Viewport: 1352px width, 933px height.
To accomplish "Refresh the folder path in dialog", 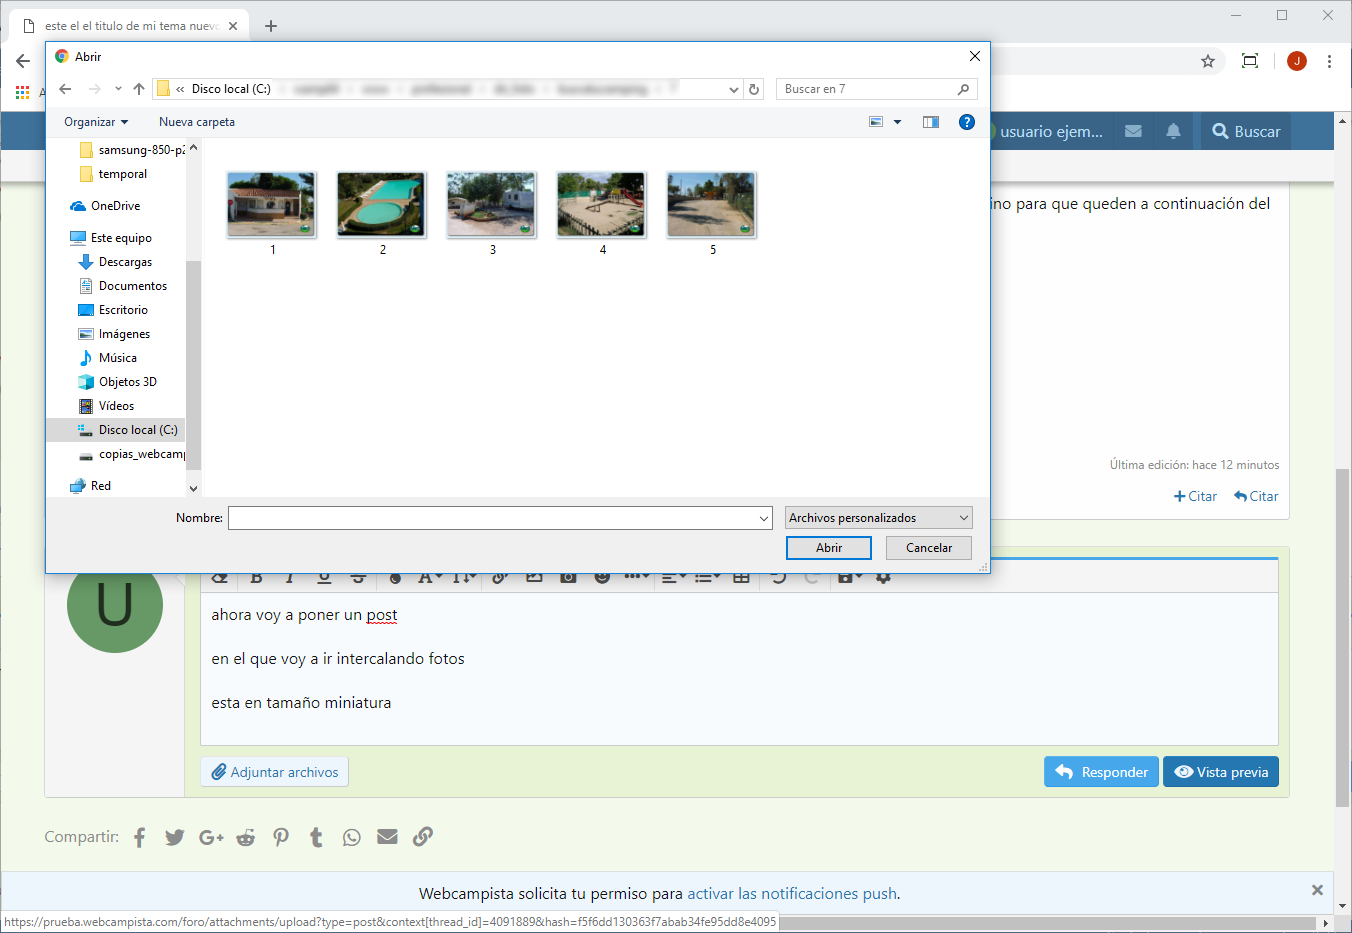I will point(754,89).
